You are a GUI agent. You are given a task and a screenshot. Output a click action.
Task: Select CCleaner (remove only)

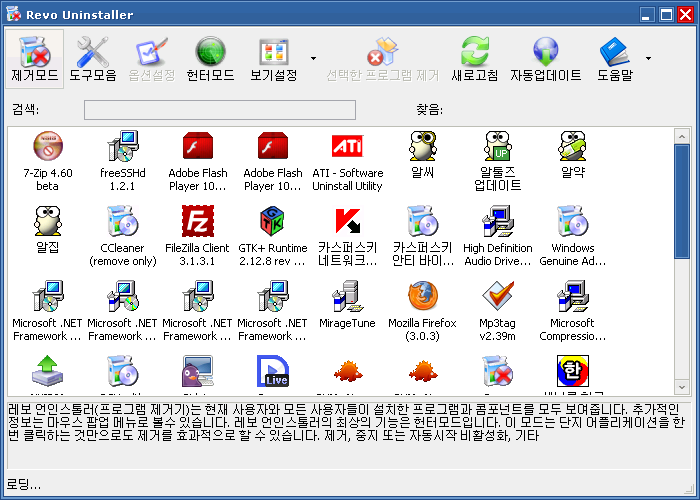(122, 237)
